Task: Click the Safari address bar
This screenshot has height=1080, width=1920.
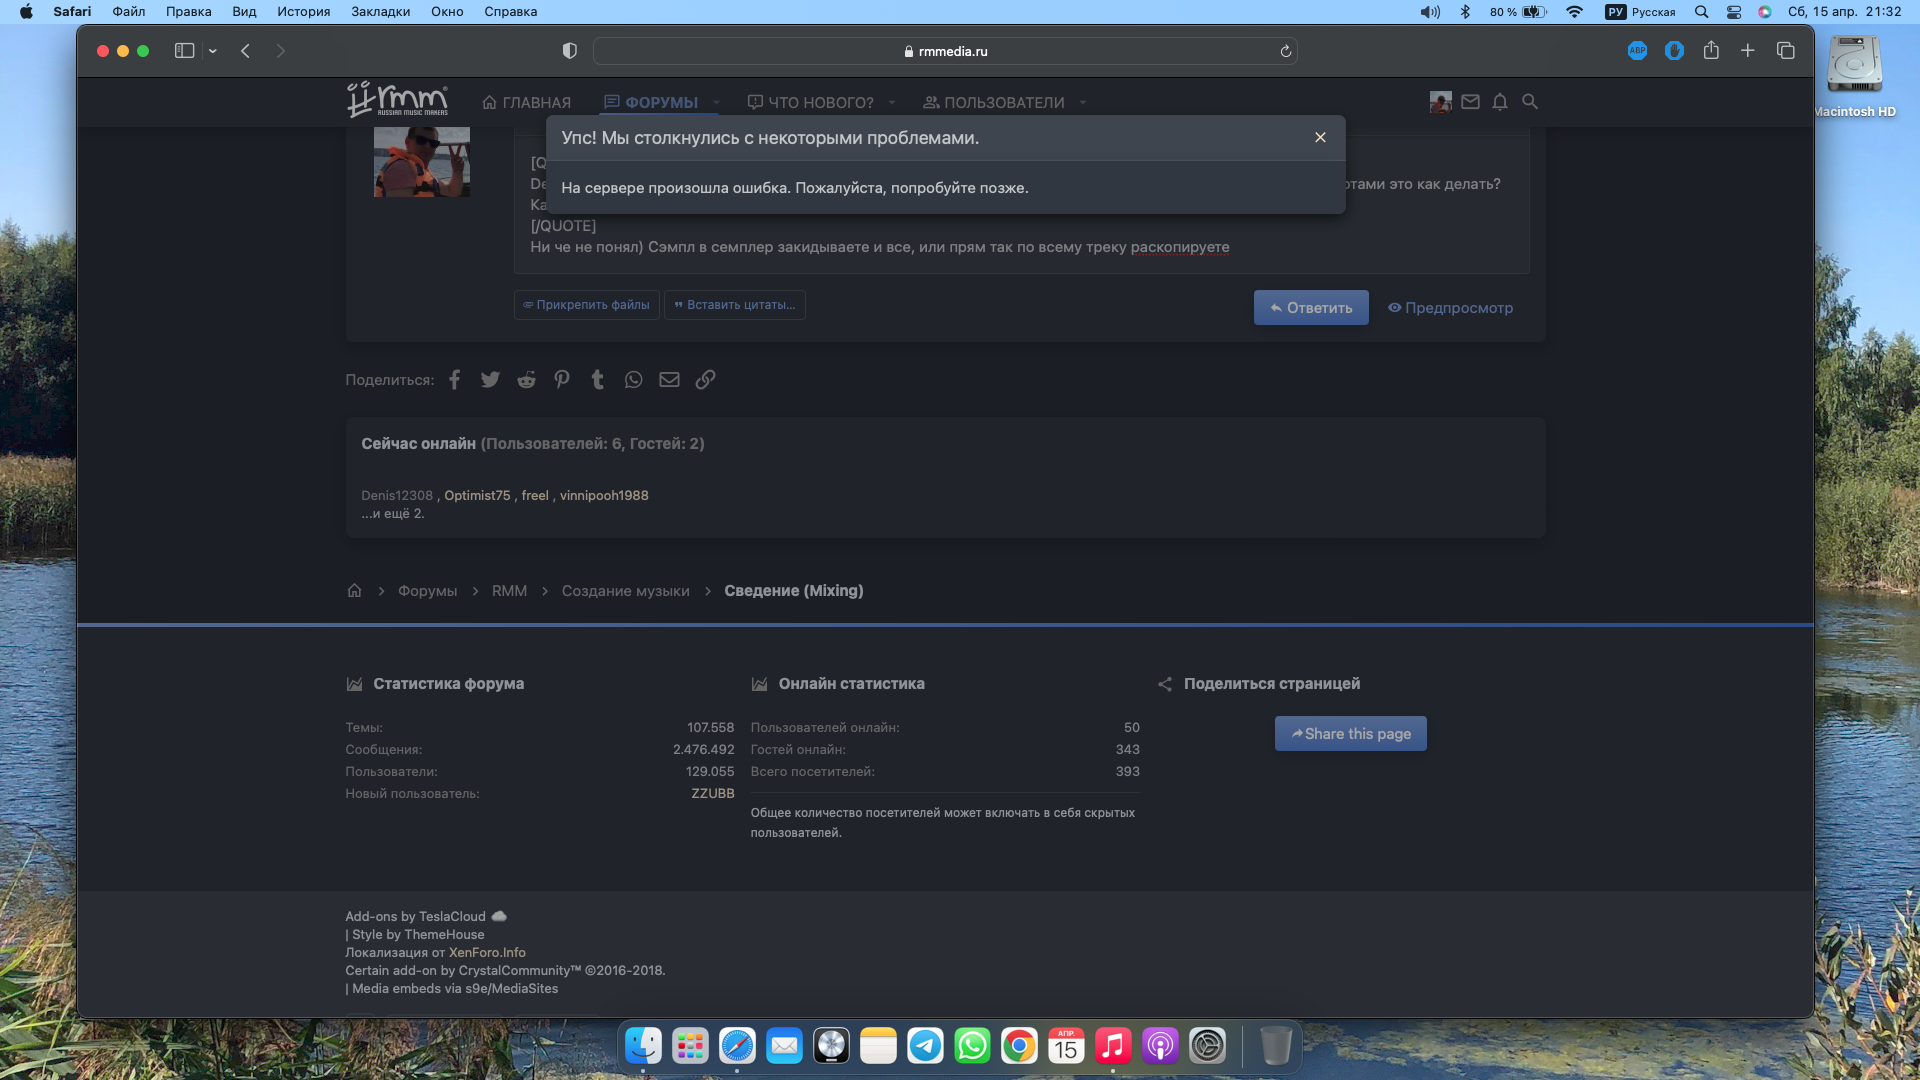Action: (x=944, y=51)
